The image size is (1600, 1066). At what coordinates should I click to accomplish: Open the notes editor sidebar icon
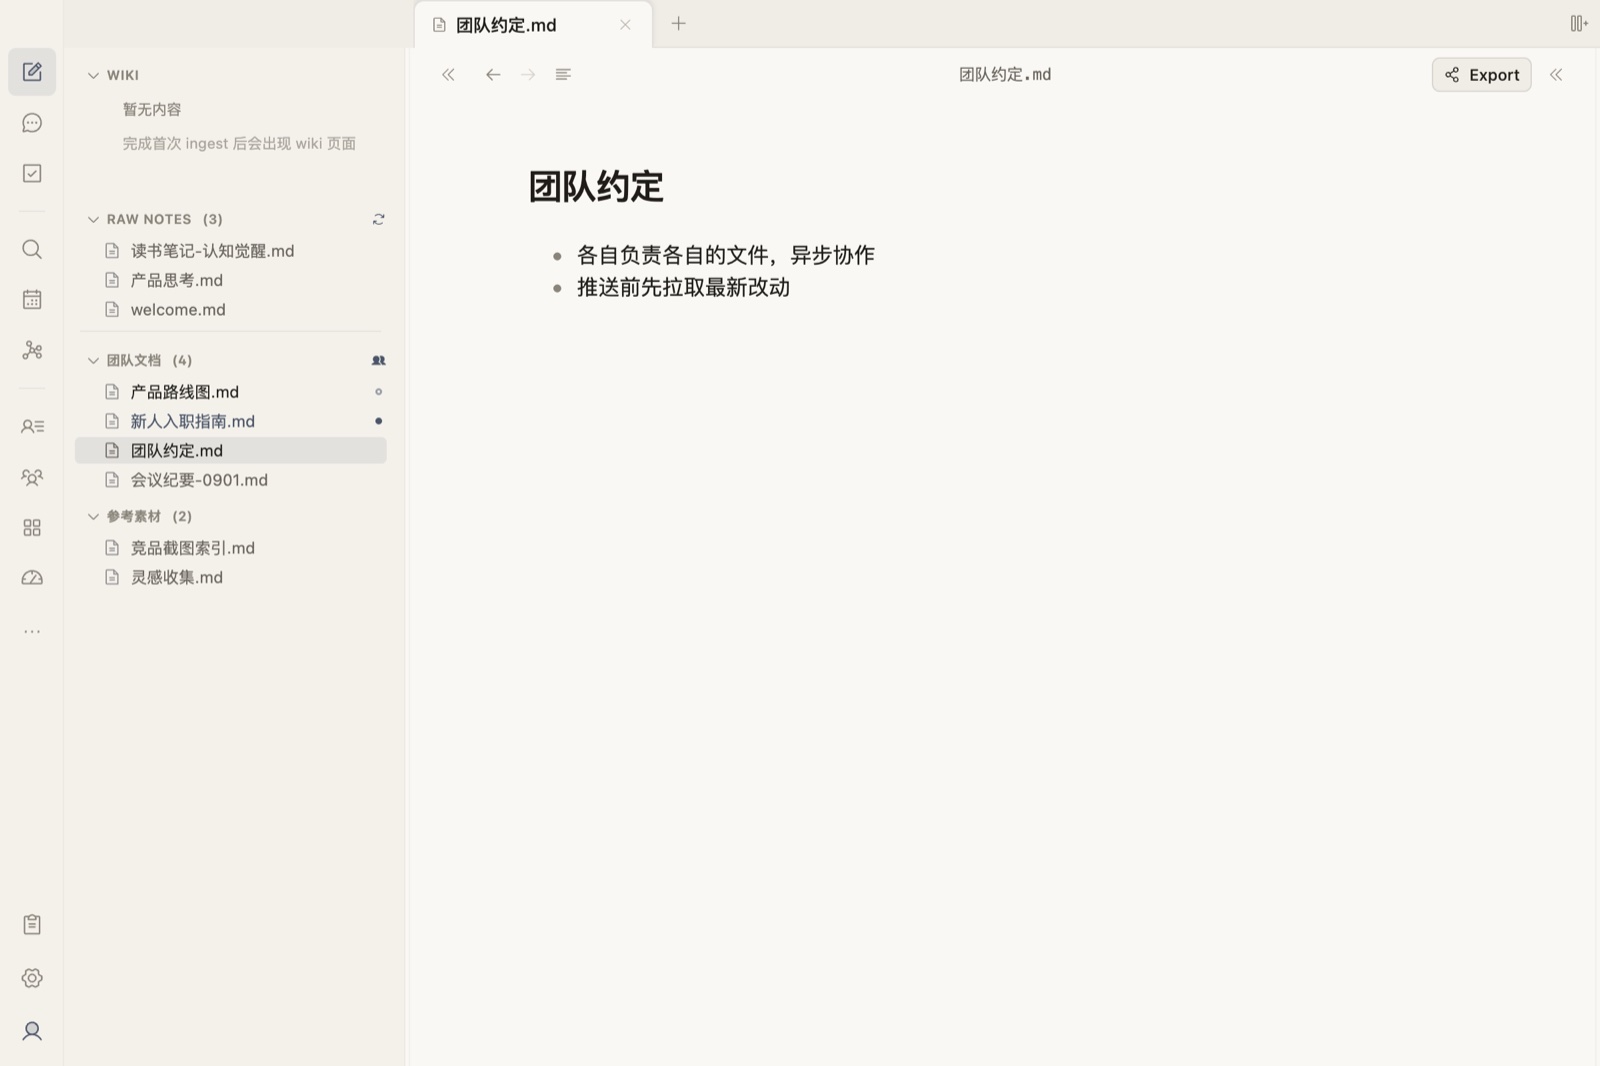tap(32, 72)
